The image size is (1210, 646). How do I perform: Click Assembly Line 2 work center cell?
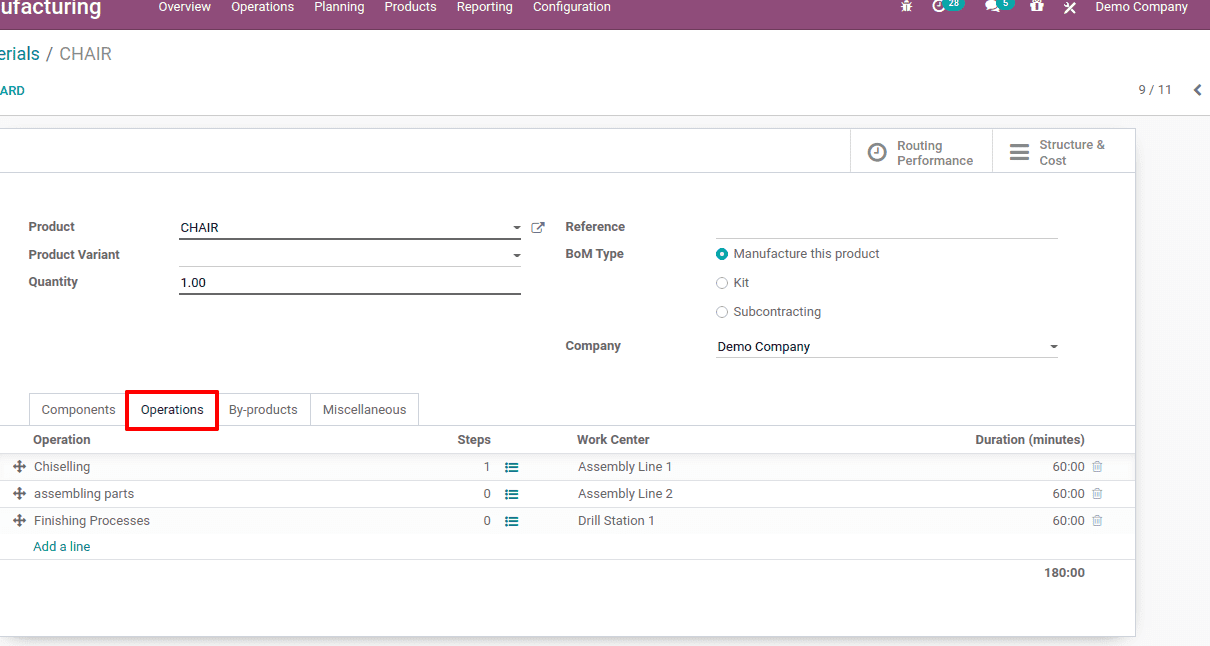pos(625,494)
